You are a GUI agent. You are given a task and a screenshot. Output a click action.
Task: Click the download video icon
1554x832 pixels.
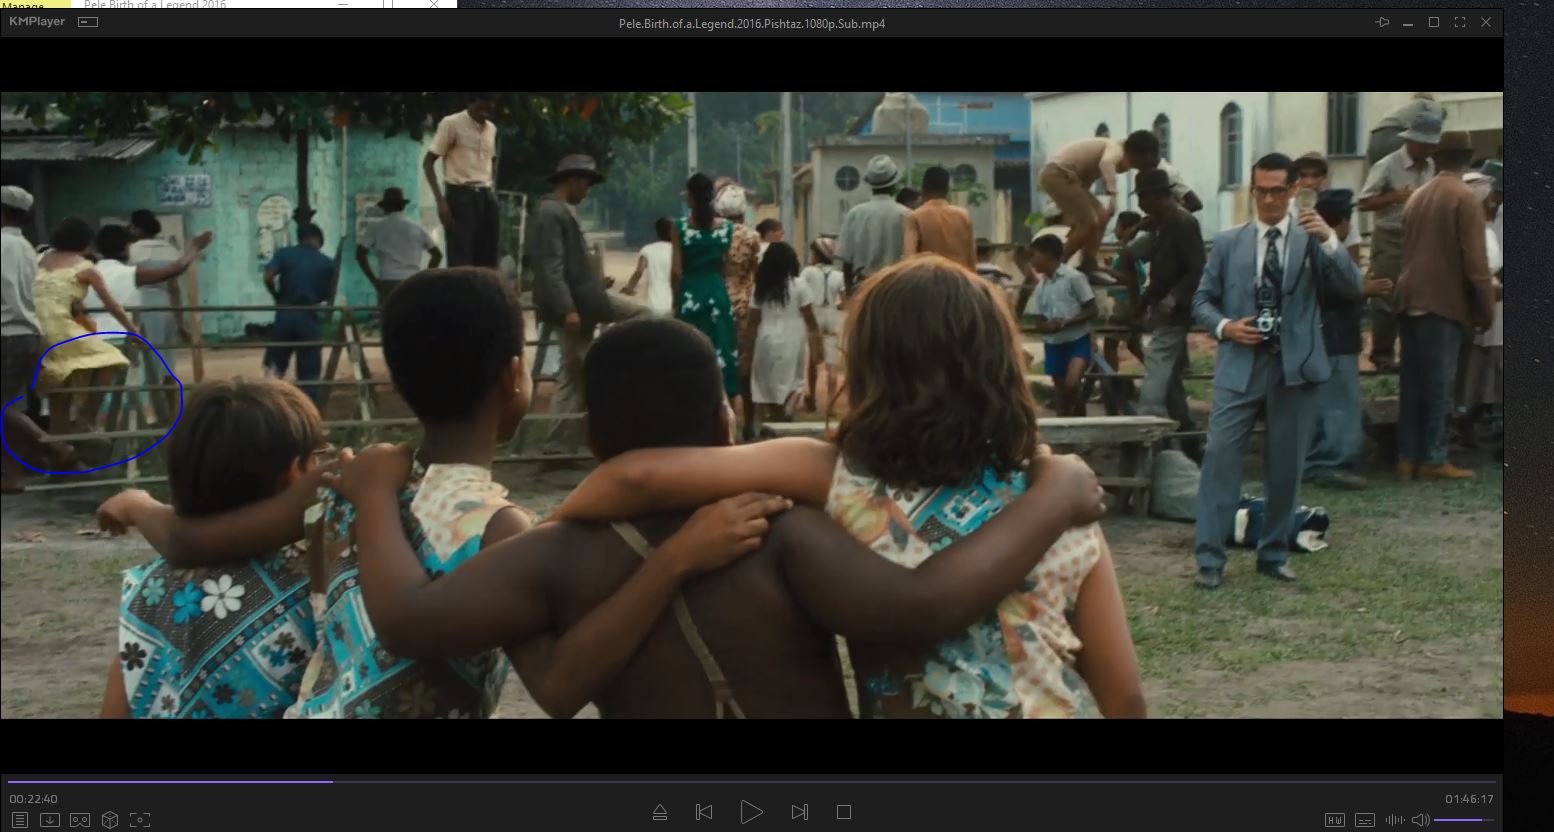coord(49,820)
